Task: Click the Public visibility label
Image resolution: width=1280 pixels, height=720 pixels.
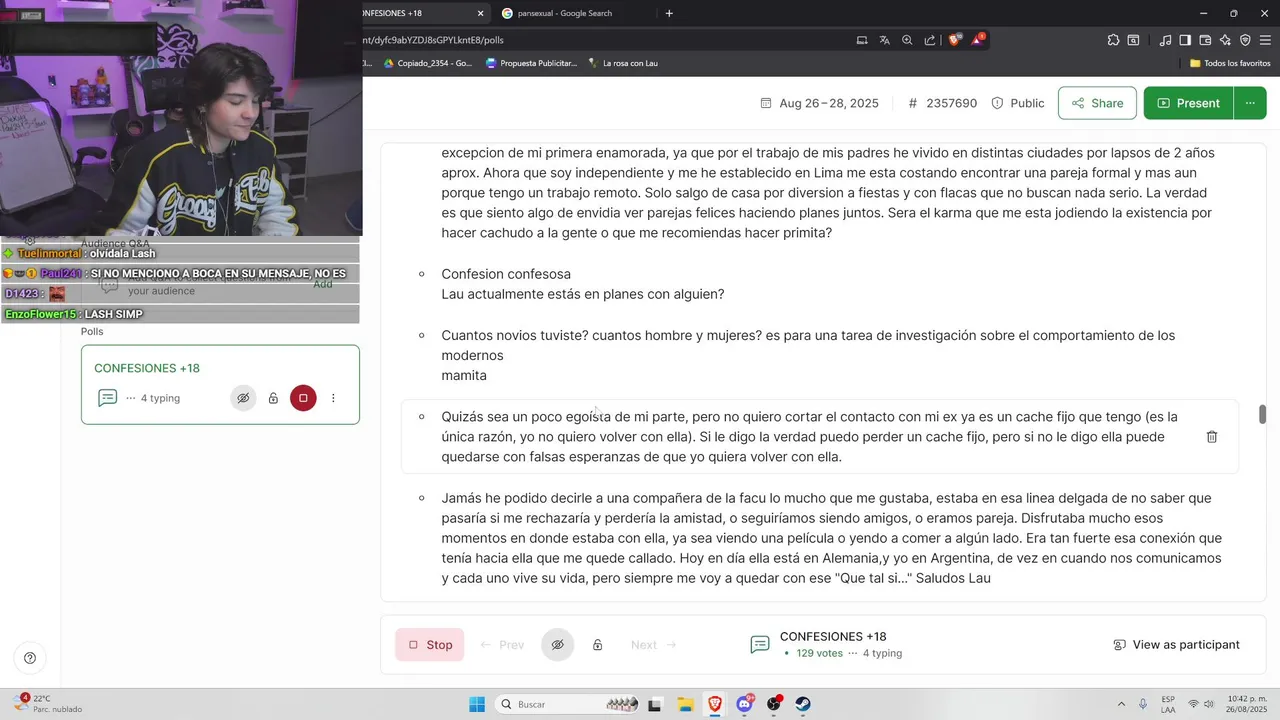Action: [1017, 103]
